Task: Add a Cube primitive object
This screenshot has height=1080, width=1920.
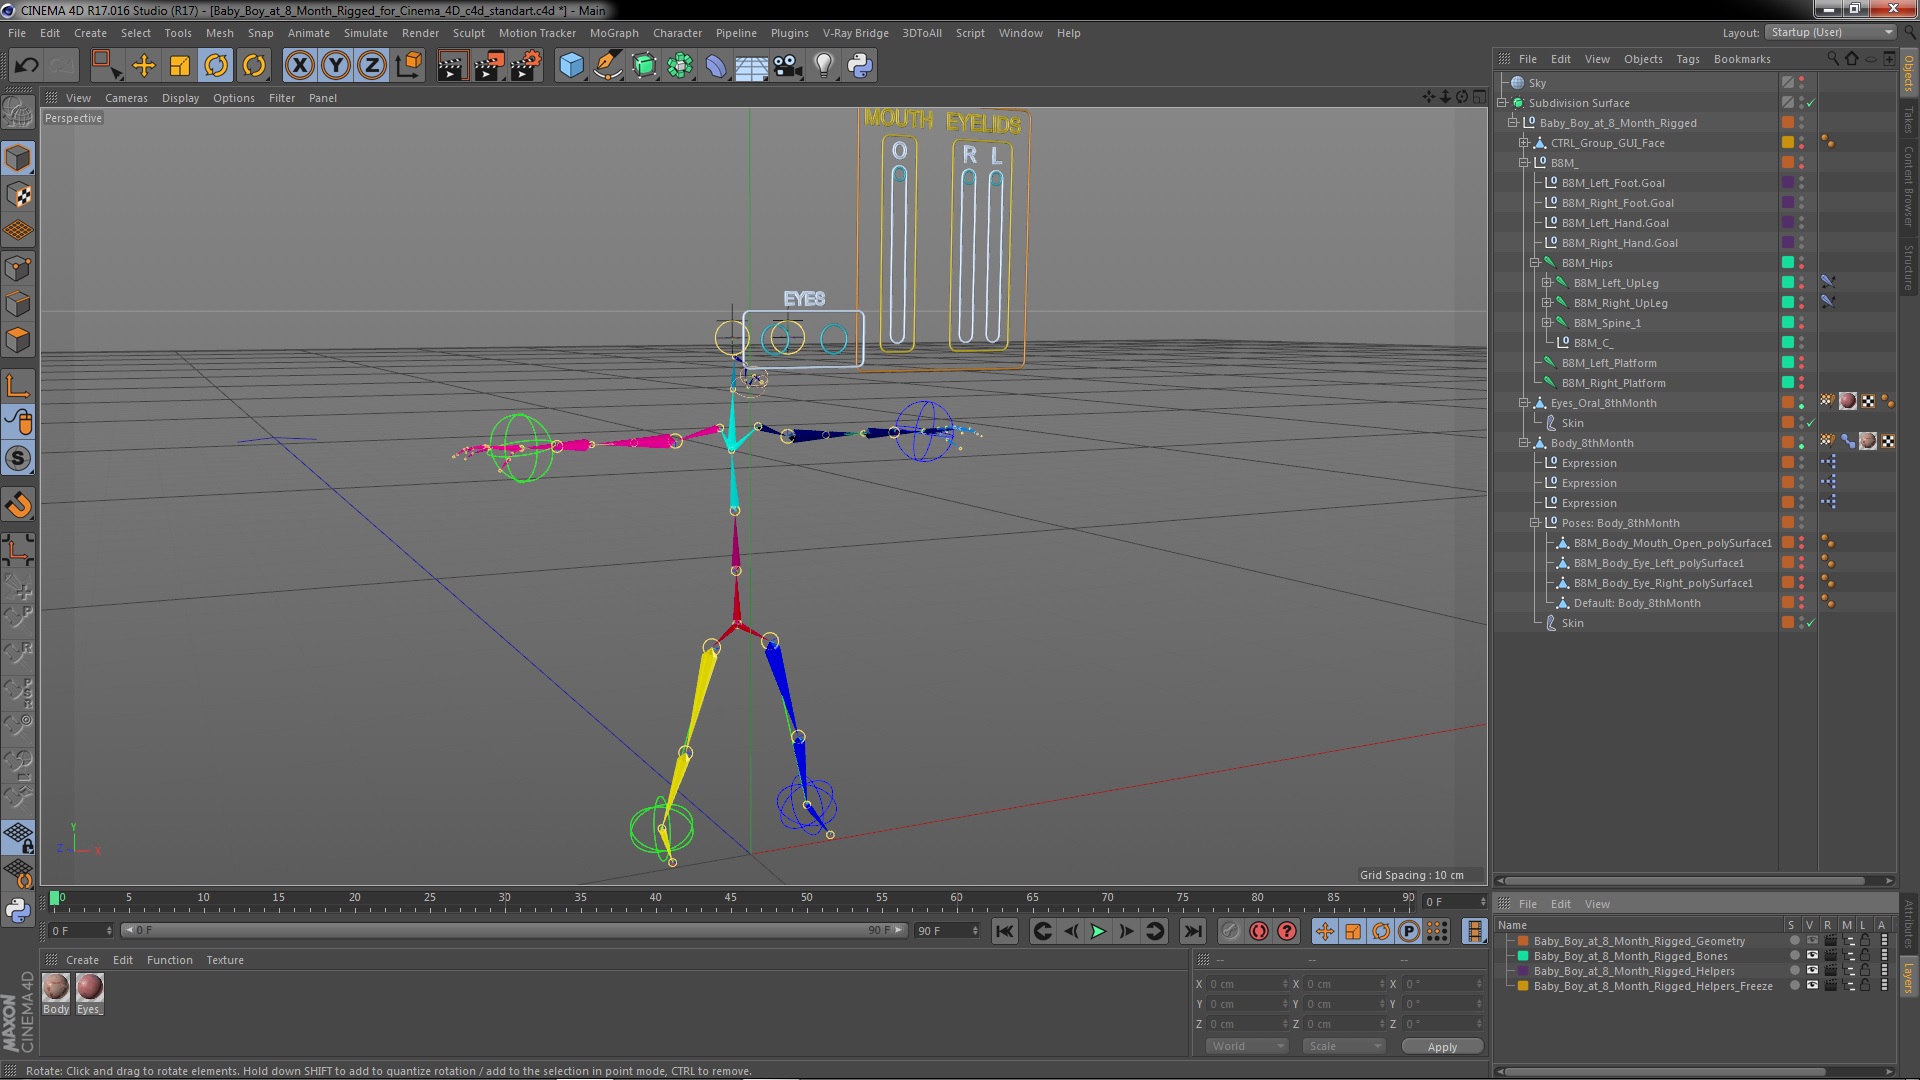Action: [571, 66]
